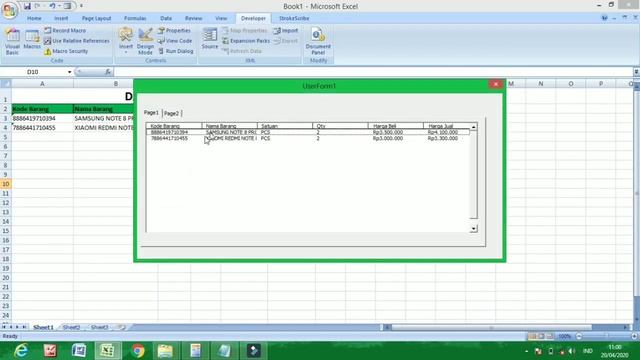Click listbox scrollbar down arrow
Screen dimensions: 640x360
(x=473, y=229)
